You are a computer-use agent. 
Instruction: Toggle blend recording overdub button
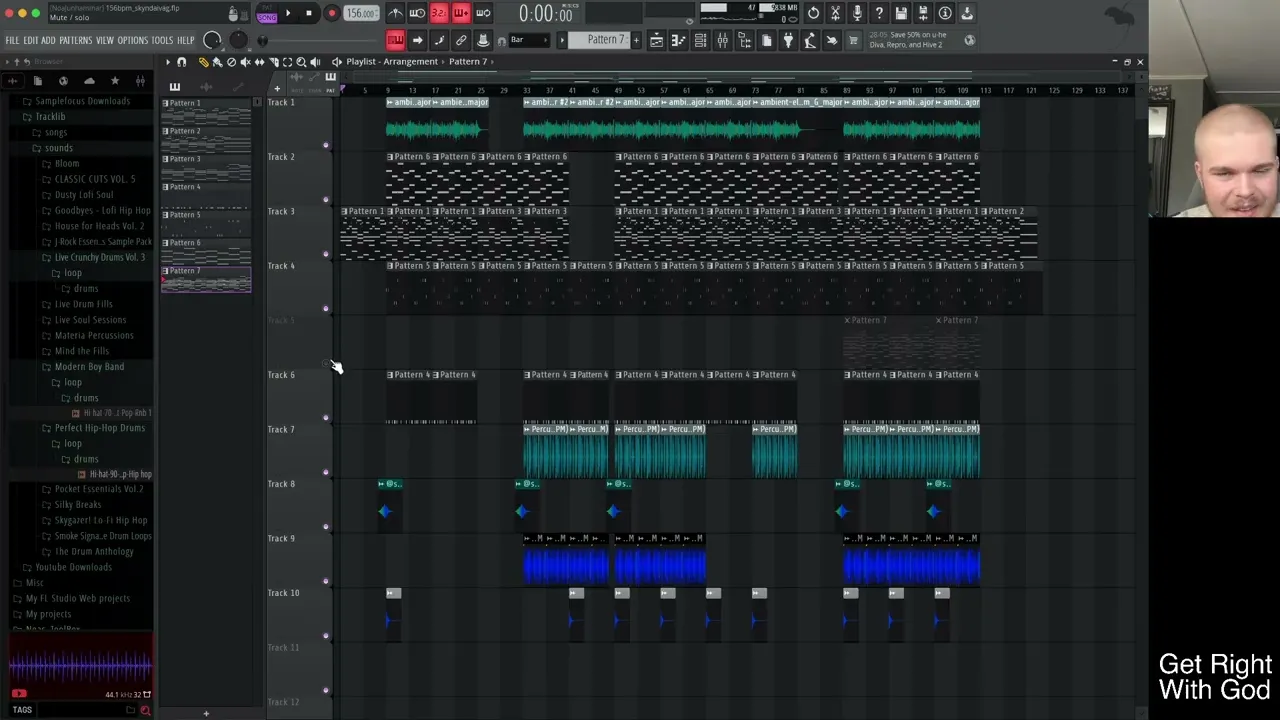[461, 13]
